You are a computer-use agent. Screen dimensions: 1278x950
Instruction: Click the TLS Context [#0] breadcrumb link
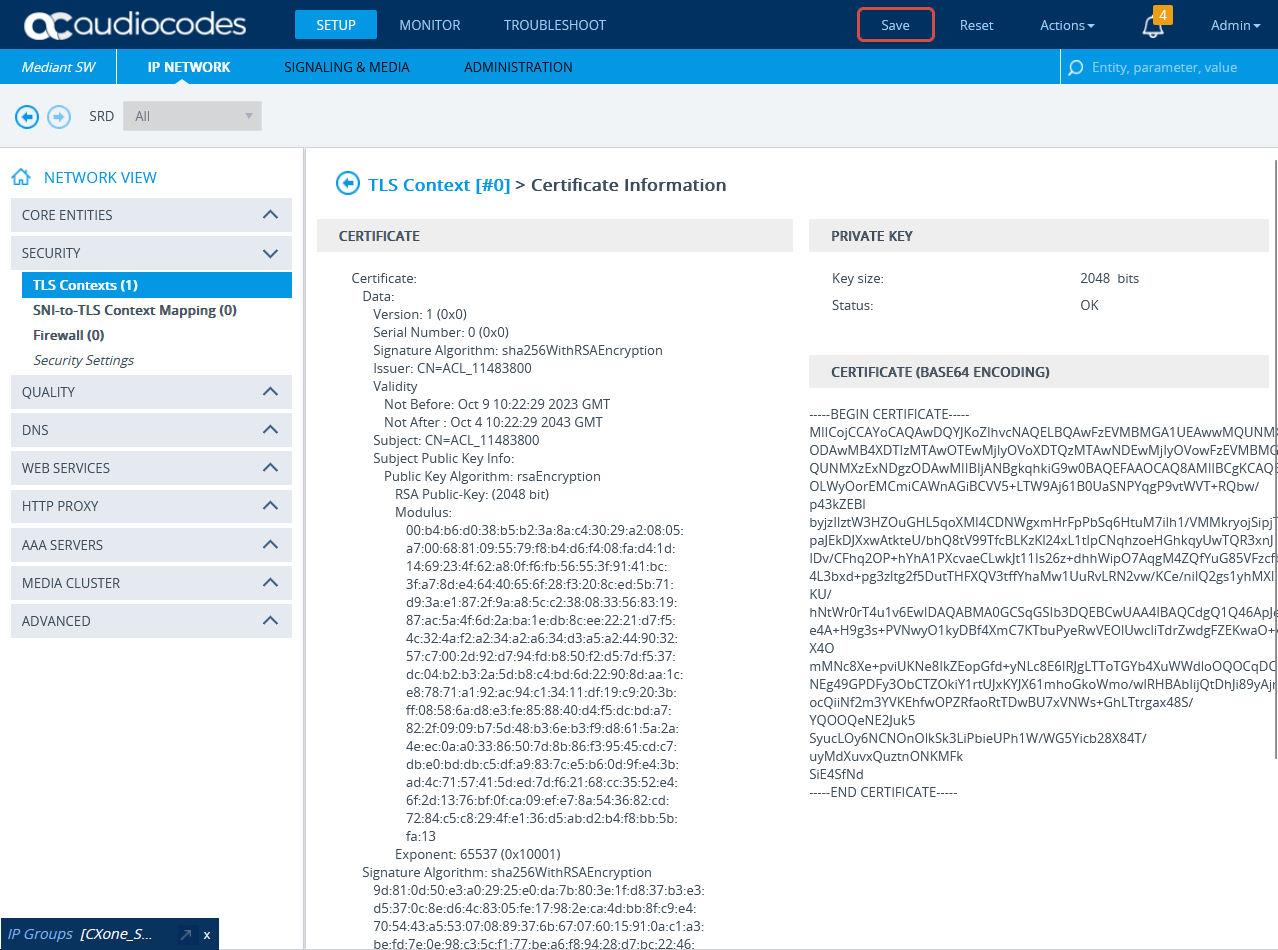pyautogui.click(x=439, y=184)
